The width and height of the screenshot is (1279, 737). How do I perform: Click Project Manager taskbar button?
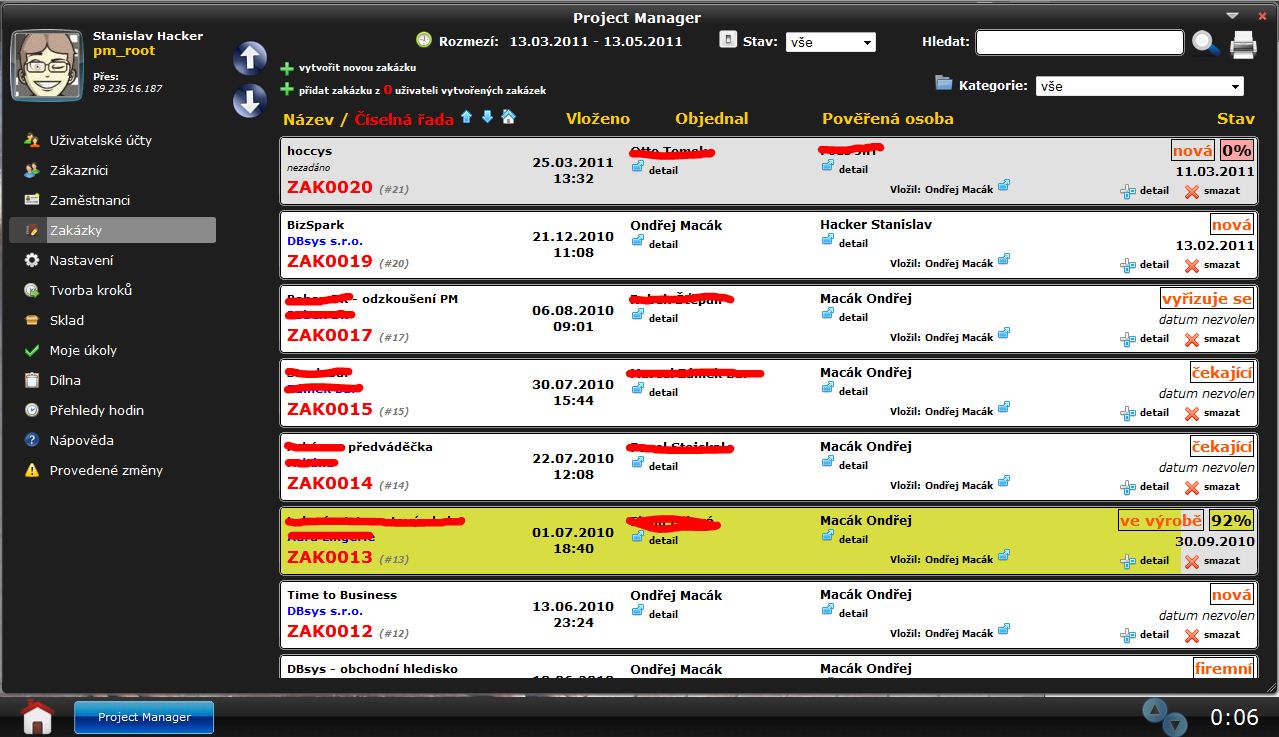click(144, 717)
